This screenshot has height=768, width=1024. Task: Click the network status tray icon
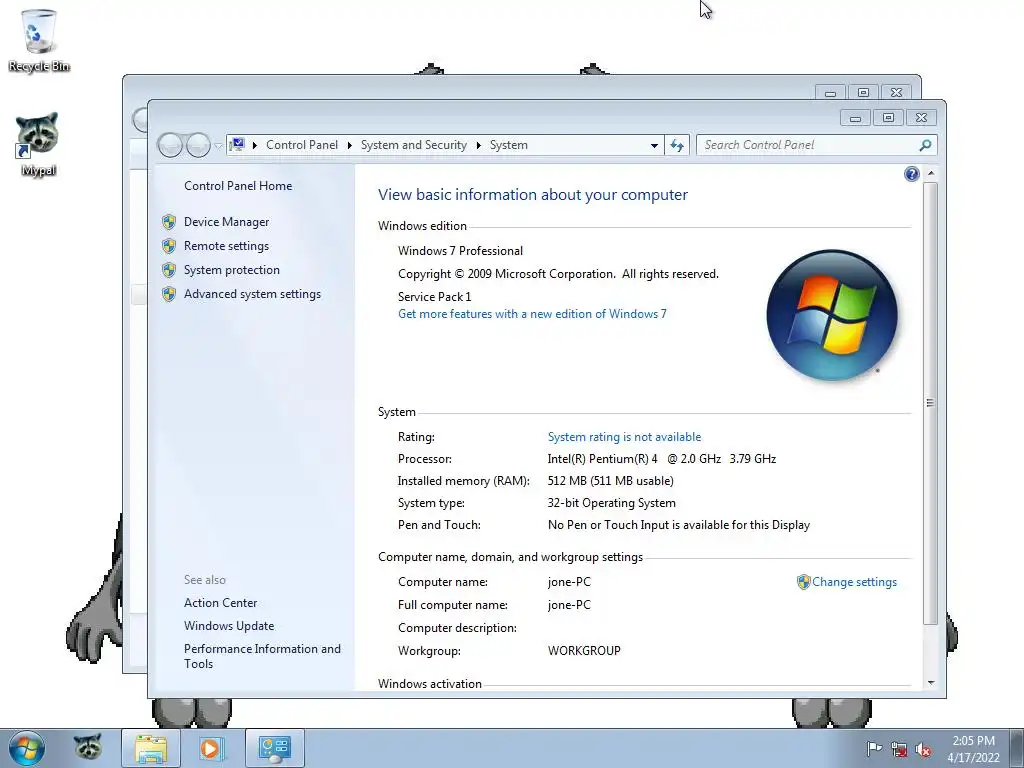pos(899,749)
